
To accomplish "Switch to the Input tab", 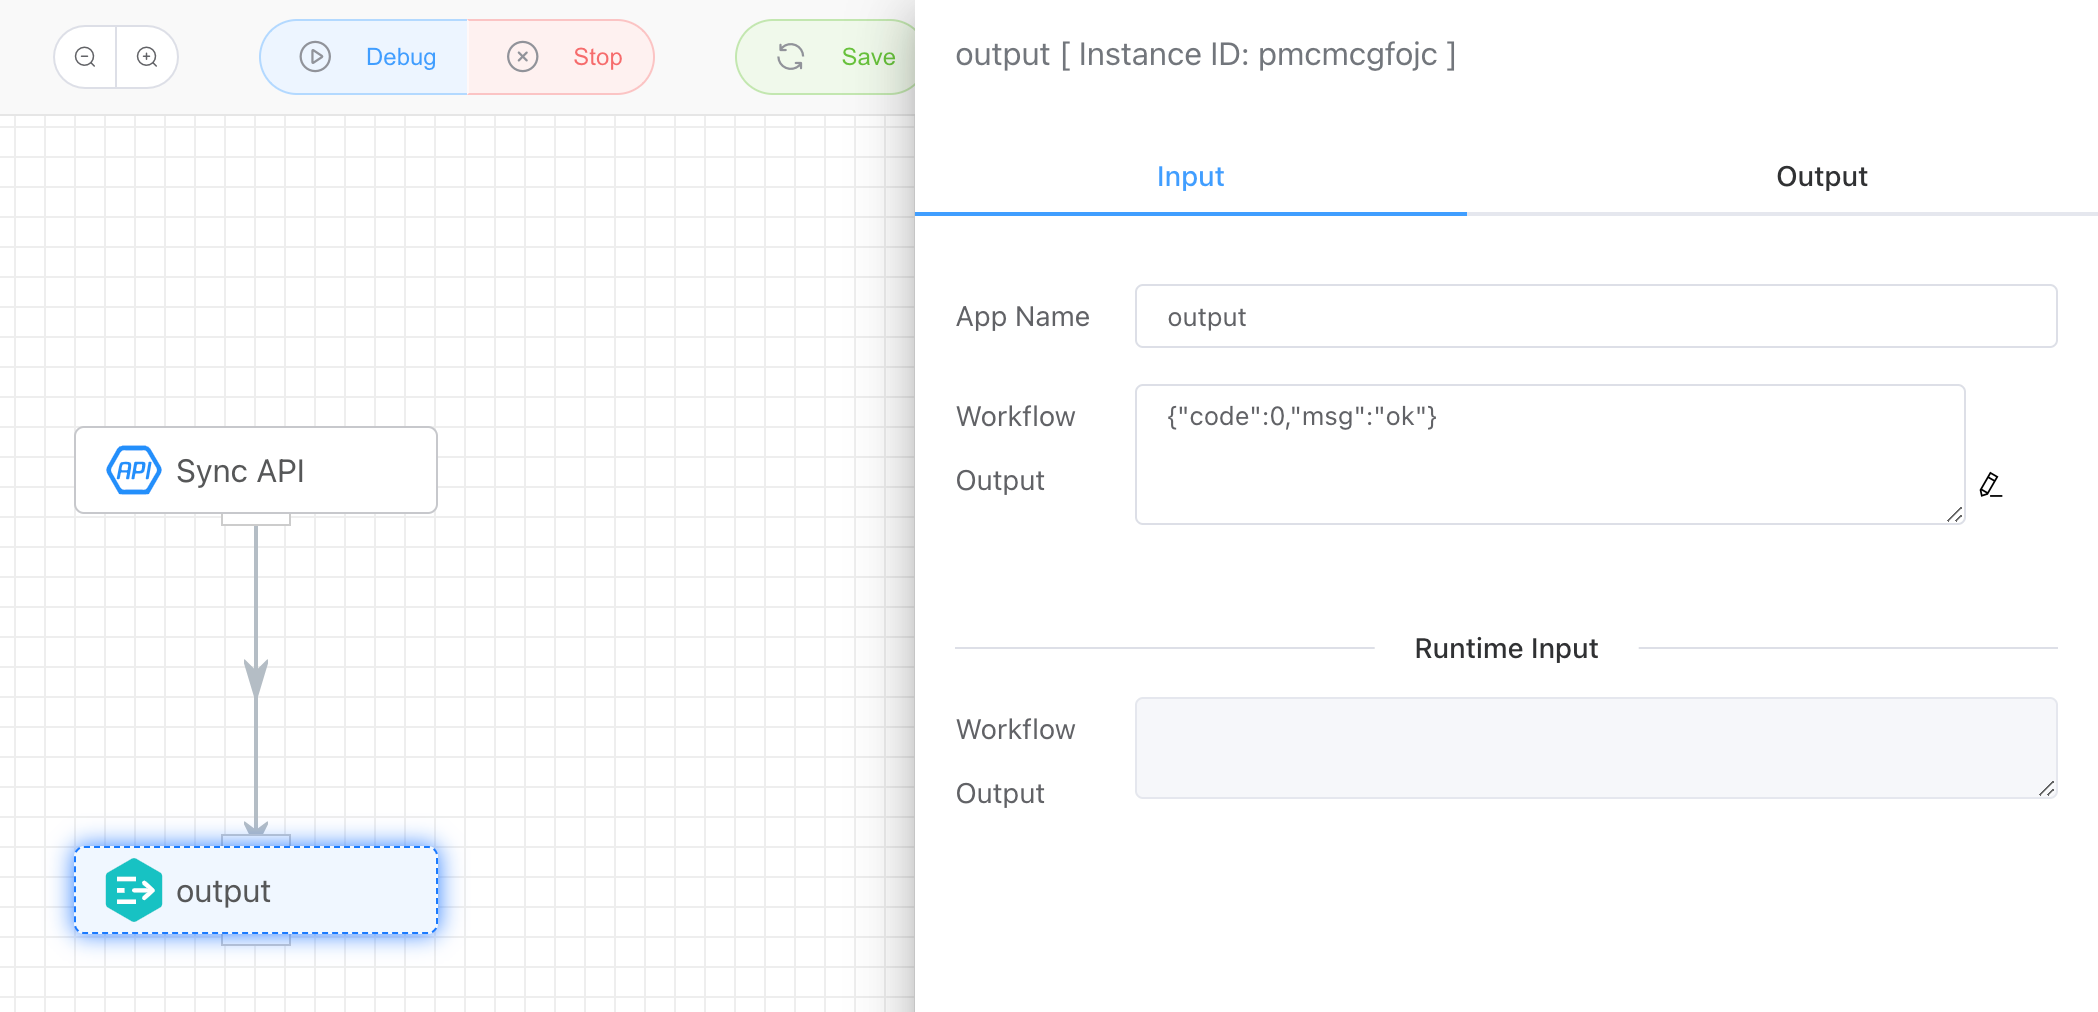I will point(1190,177).
